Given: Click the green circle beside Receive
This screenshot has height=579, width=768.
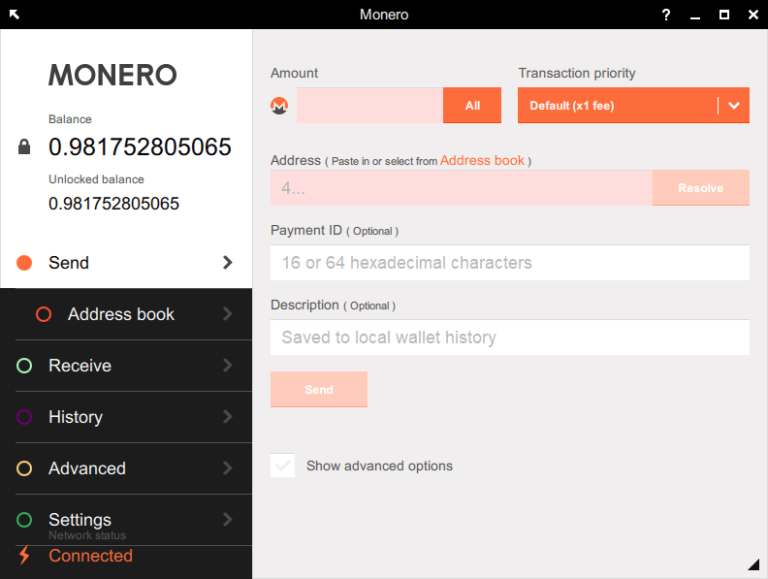Looking at the screenshot, I should coord(24,365).
